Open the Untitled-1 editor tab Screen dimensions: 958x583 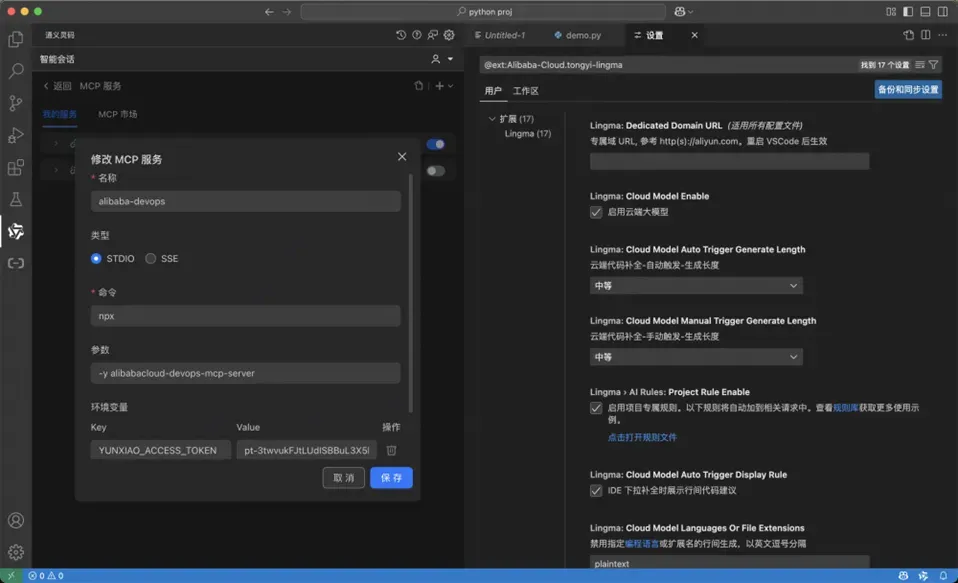coord(505,35)
